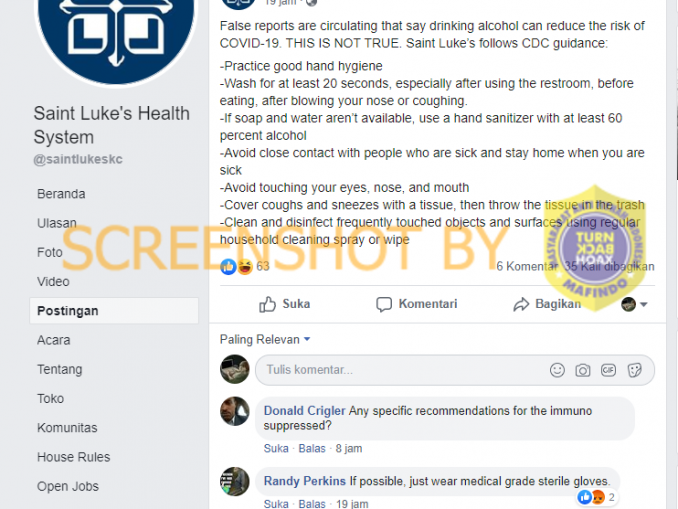Click the sticker icon in comment box

[x=634, y=370]
